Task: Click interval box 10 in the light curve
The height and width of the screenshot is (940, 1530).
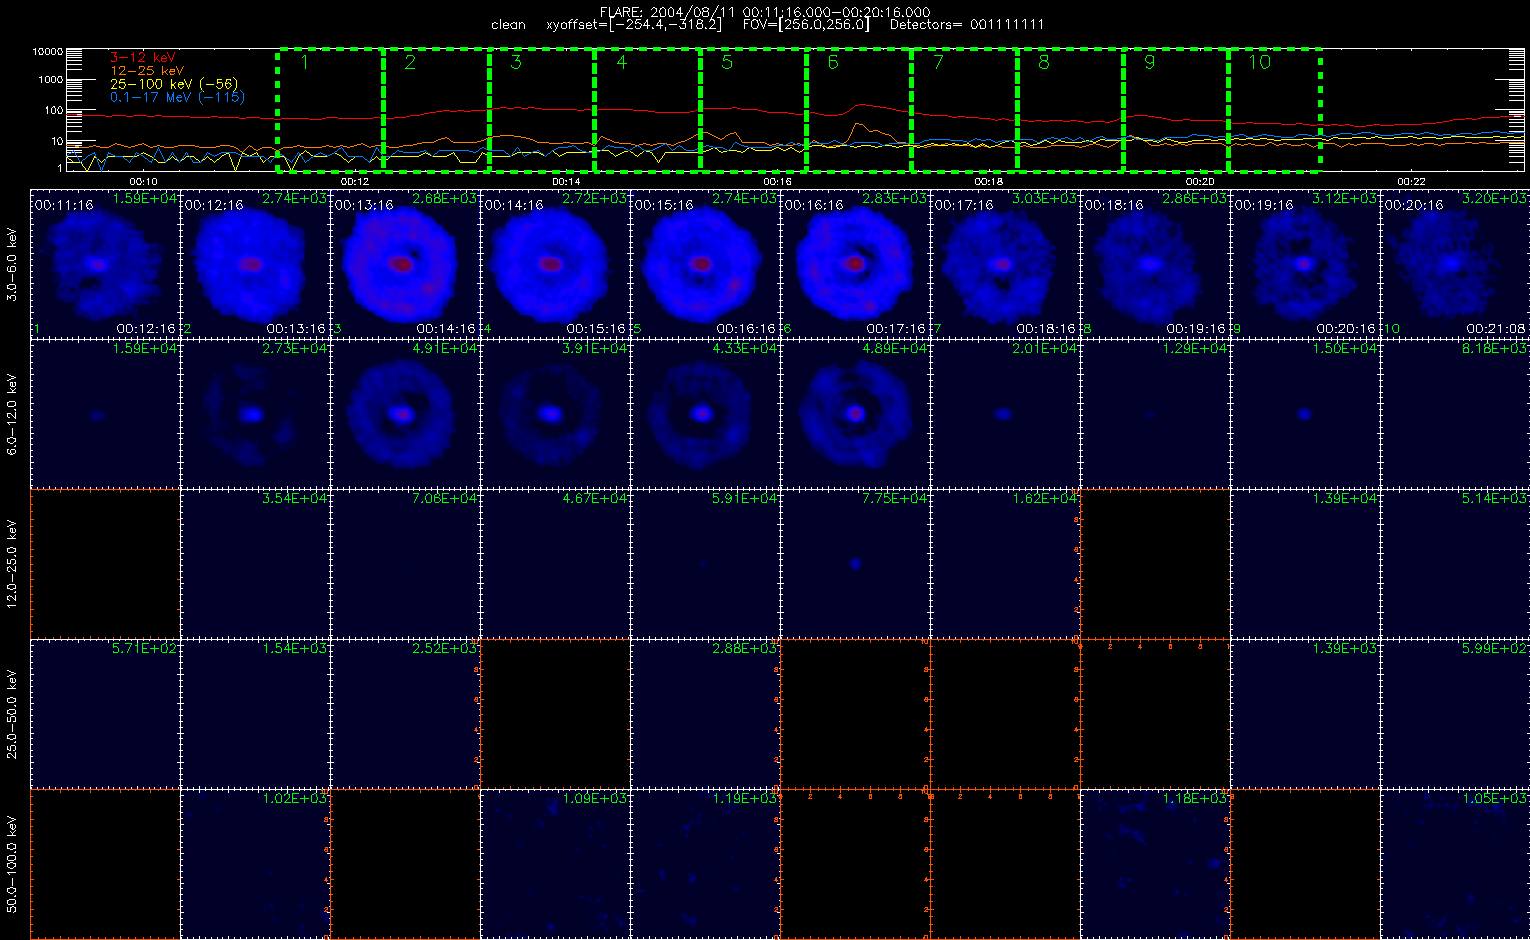Action: [1275, 110]
